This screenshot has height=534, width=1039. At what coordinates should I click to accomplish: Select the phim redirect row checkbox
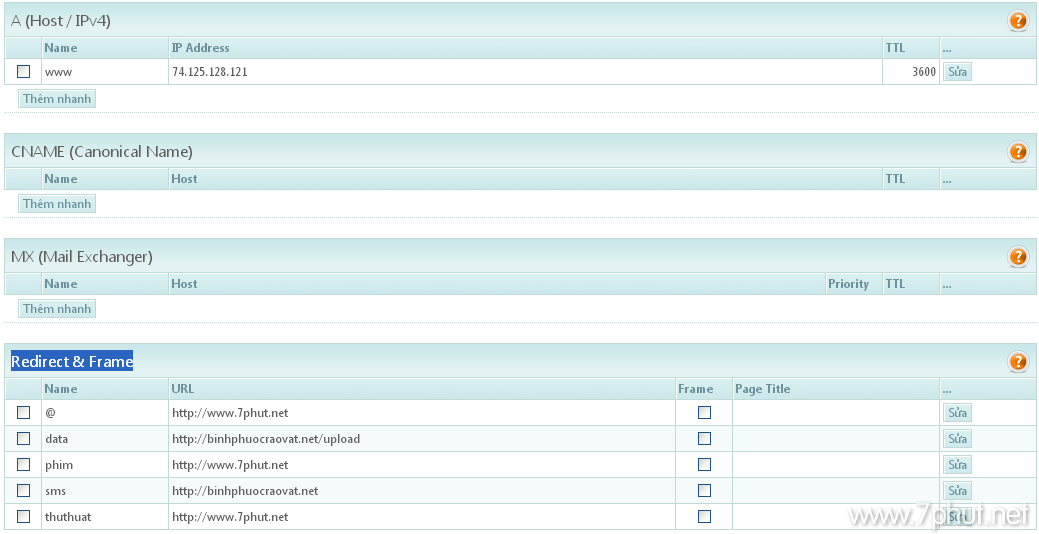point(24,464)
